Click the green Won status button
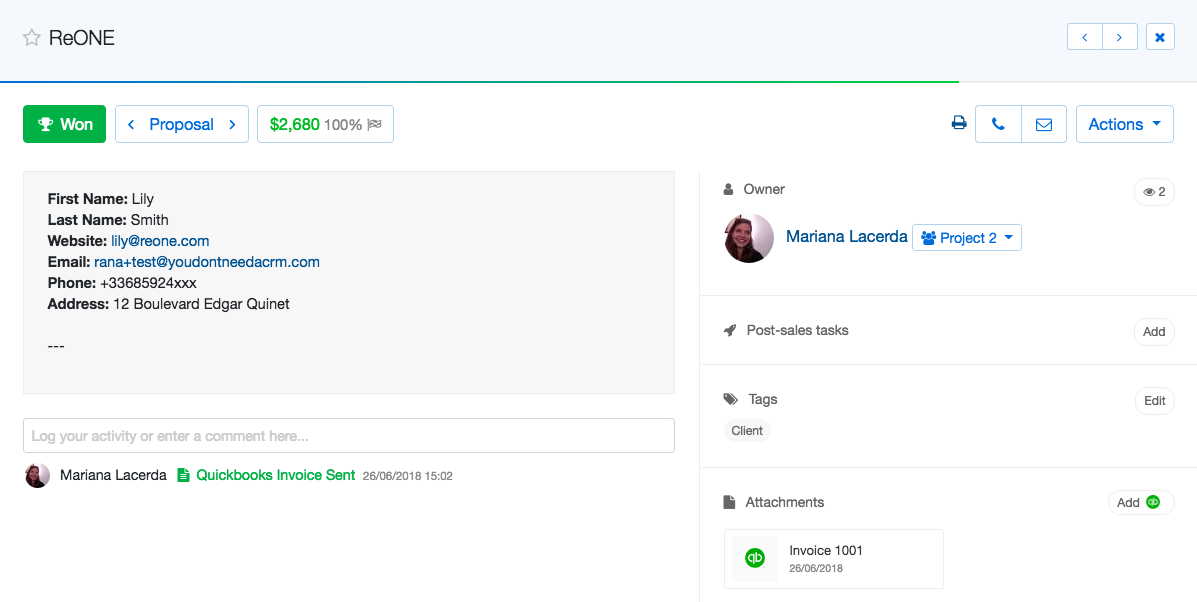Viewport: 1197px width, 602px height. 64,124
